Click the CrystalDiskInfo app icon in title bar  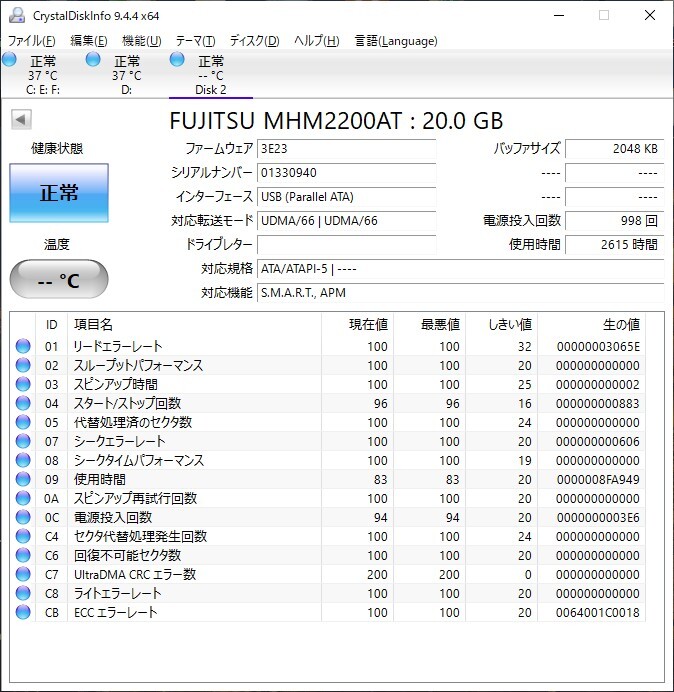(17, 15)
